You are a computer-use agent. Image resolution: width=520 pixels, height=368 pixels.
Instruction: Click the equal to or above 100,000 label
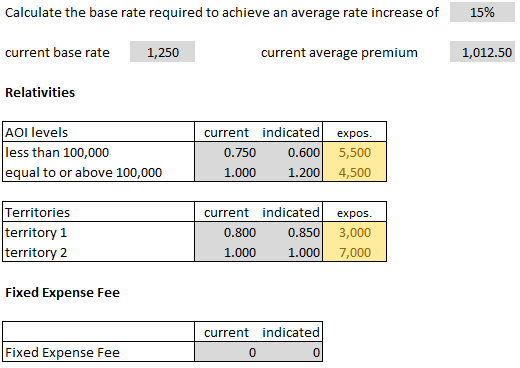tap(83, 172)
